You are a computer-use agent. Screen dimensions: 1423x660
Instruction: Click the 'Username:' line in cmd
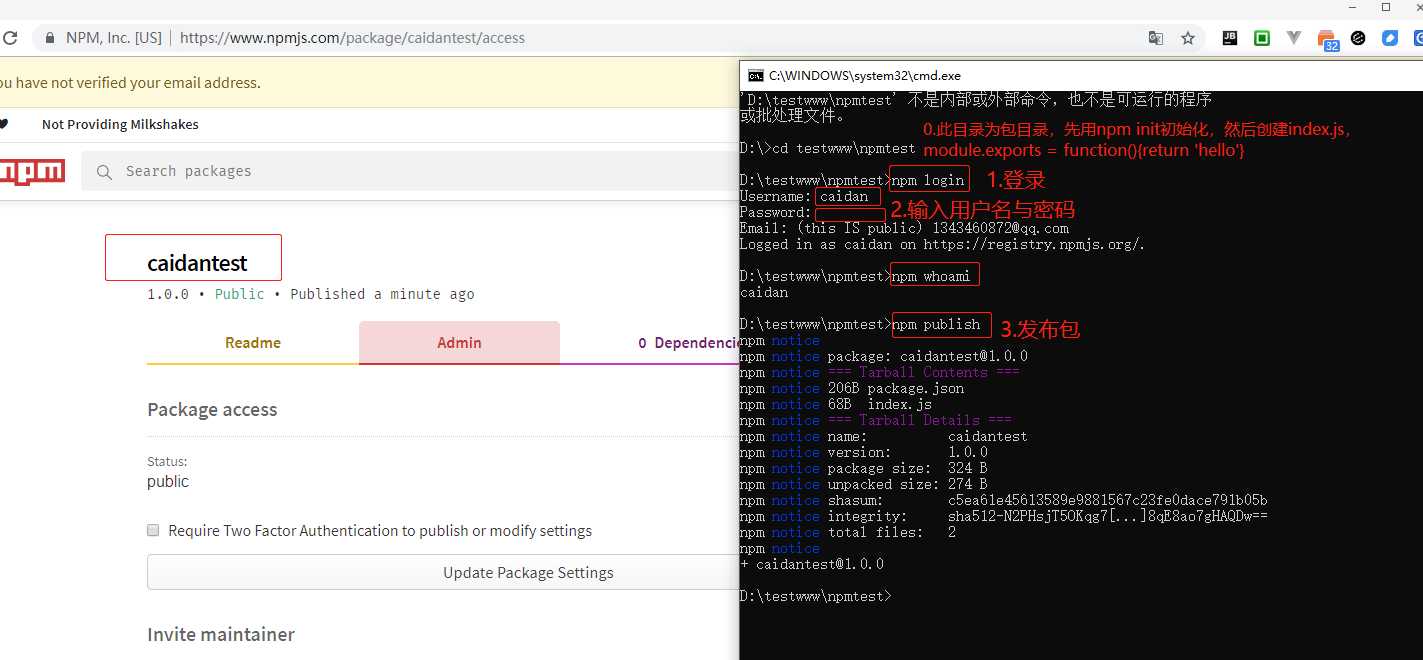[x=804, y=196]
